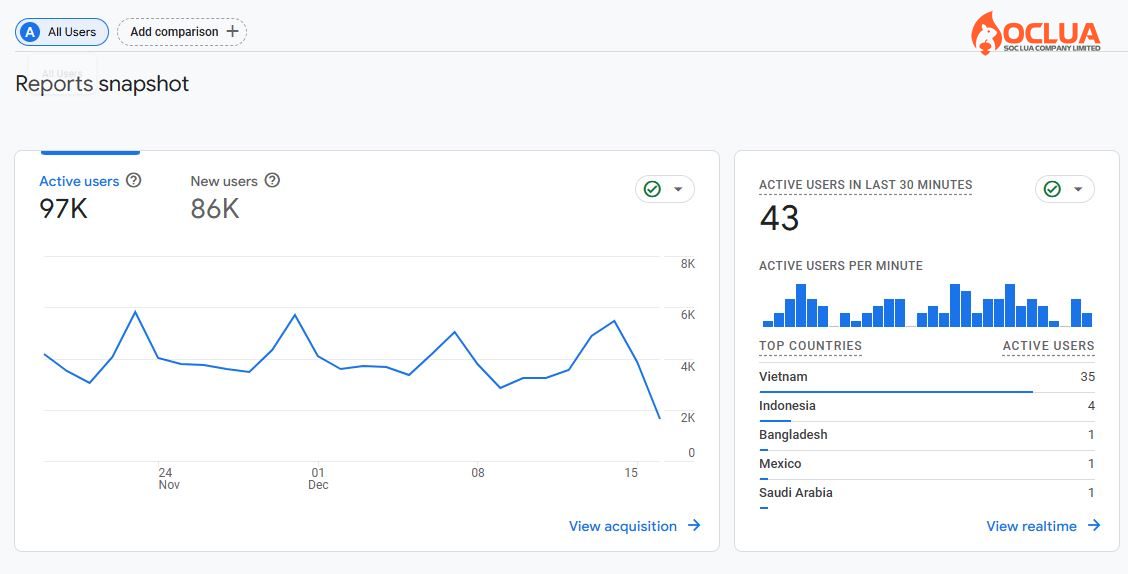Click Indonesia's blue progress bar

tap(775, 421)
